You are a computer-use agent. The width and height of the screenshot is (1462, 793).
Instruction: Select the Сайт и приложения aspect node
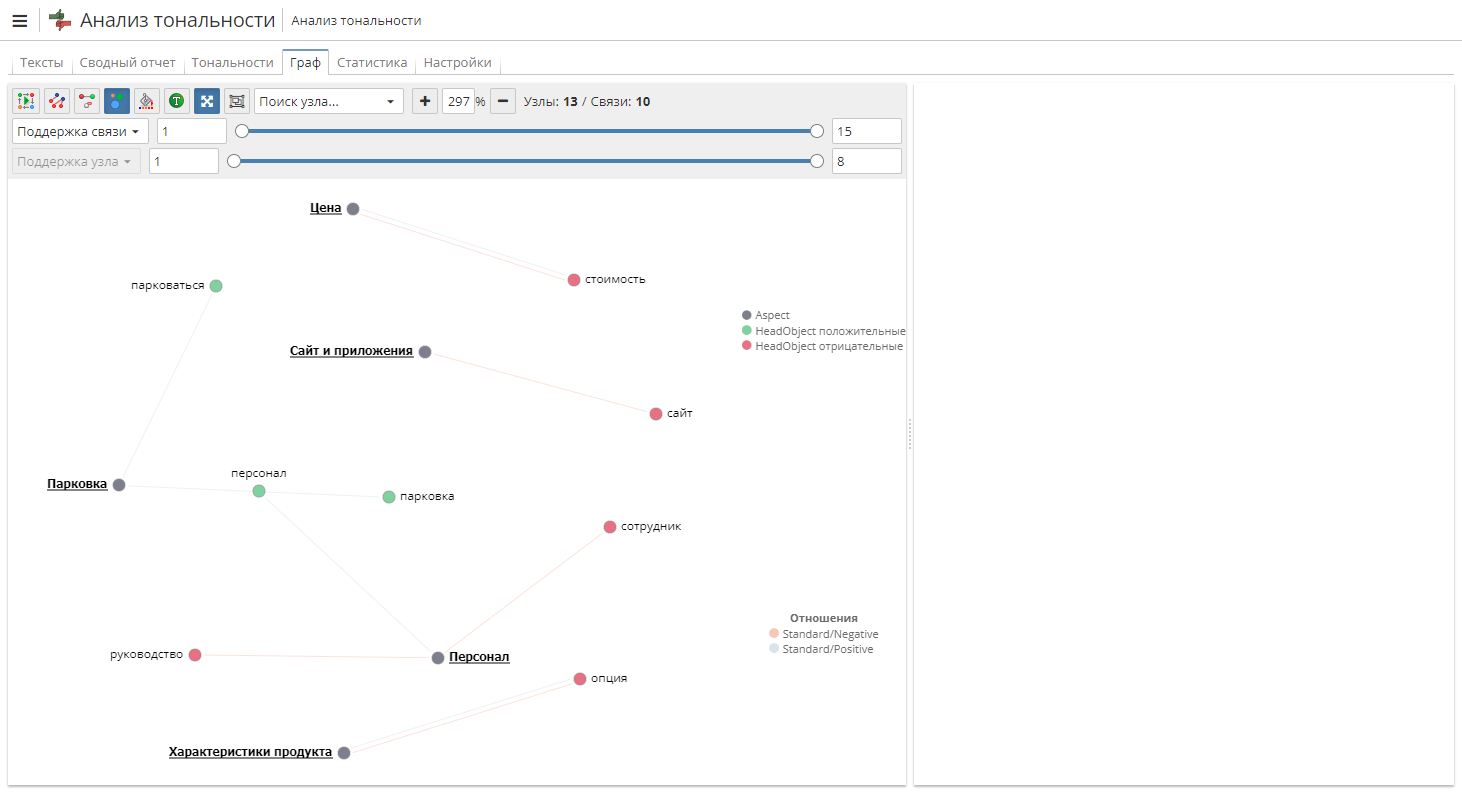tap(425, 352)
